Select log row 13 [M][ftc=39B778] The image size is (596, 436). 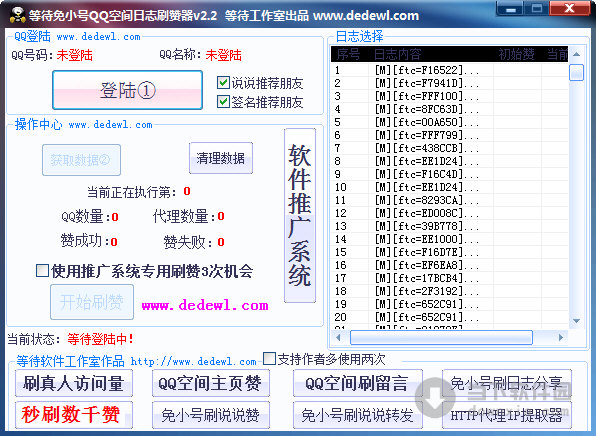pos(450,226)
